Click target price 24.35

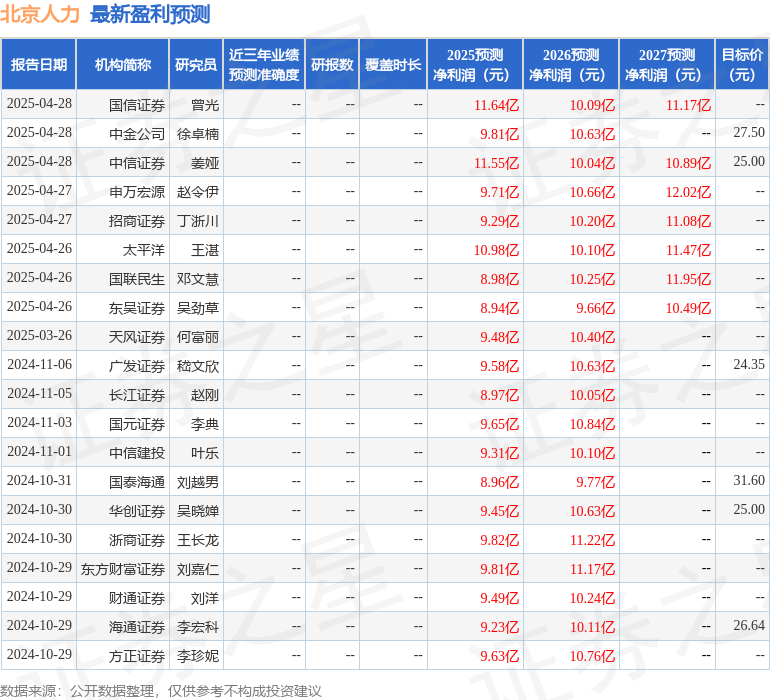pos(749,364)
